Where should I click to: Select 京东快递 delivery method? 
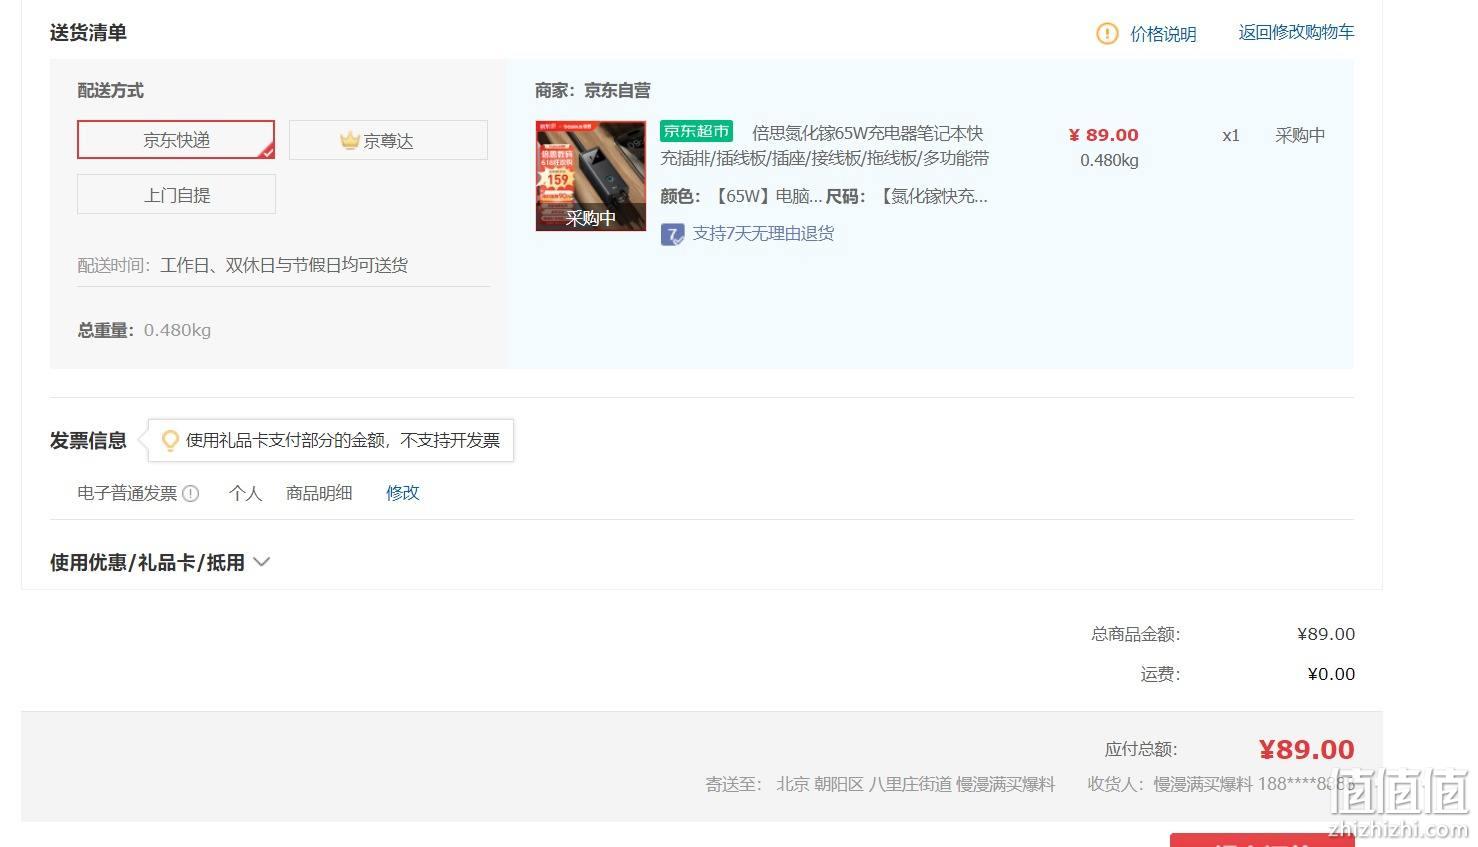(176, 140)
